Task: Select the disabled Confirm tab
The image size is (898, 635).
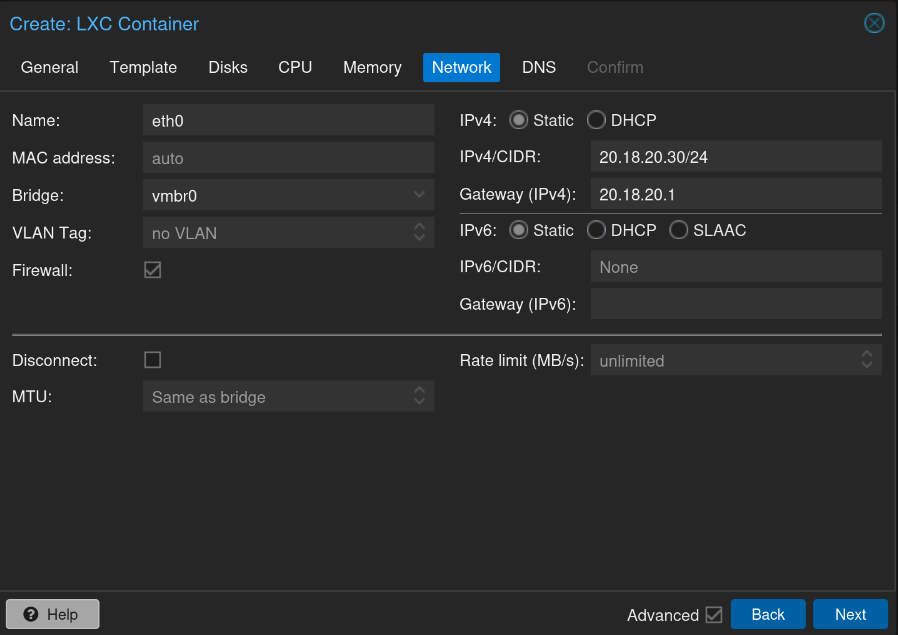Action: click(x=615, y=68)
